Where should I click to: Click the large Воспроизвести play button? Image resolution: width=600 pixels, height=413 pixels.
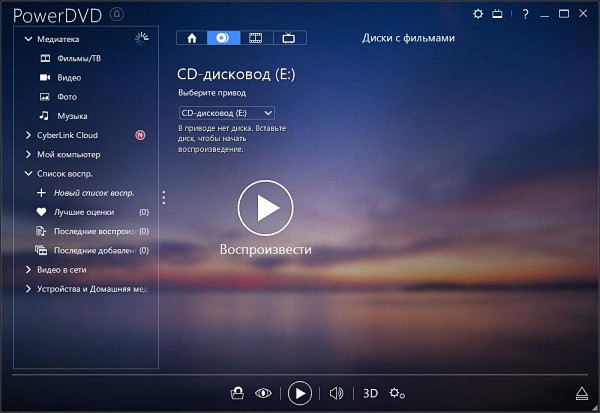click(265, 208)
